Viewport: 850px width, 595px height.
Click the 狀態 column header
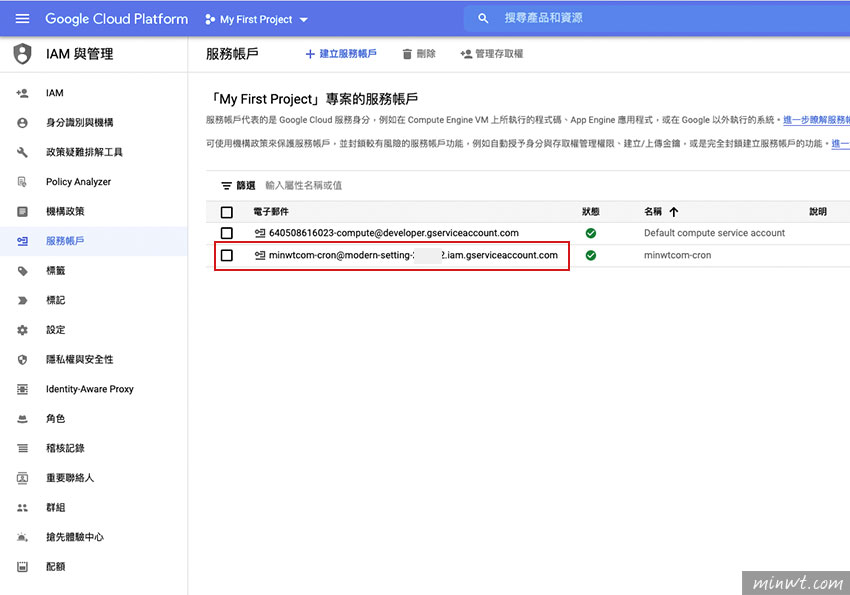[x=590, y=212]
